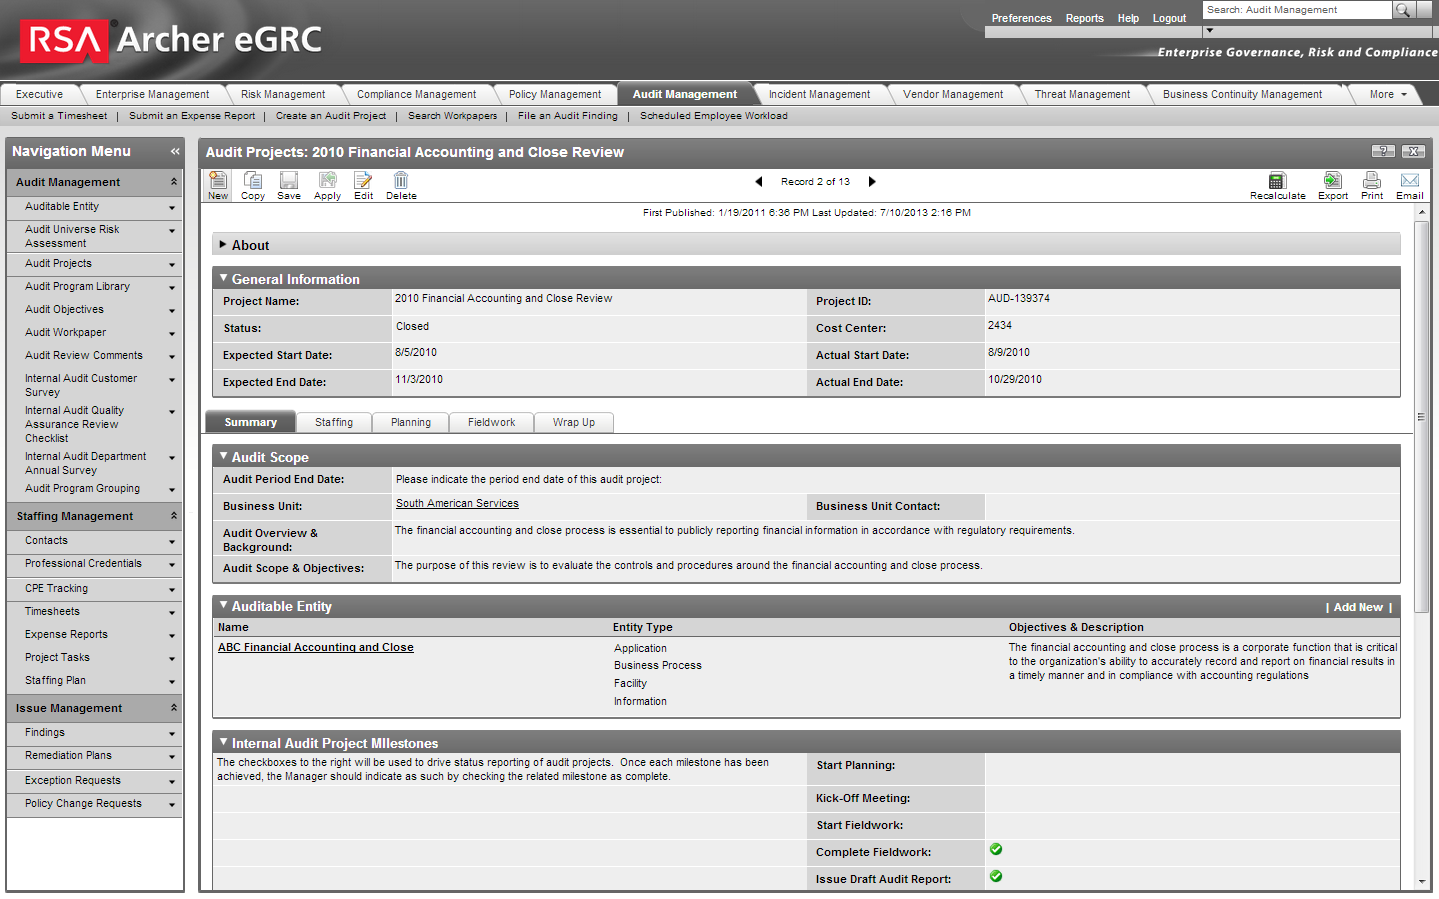Click Create an Audit Project link

[331, 116]
